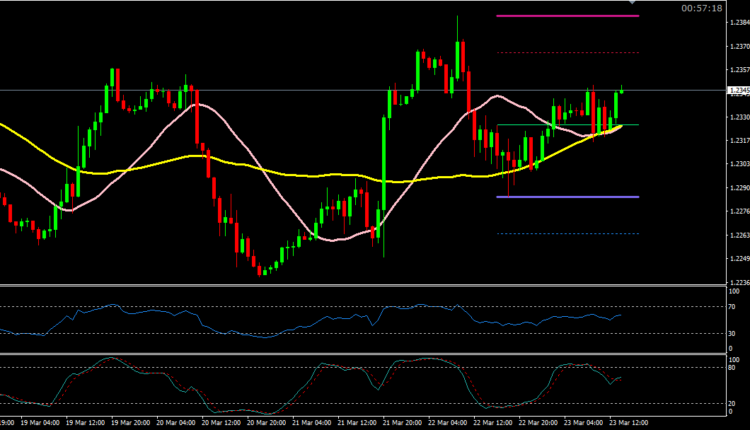The image size is (750, 430).
Task: Click the current price label 1.2345
Action: (737, 91)
